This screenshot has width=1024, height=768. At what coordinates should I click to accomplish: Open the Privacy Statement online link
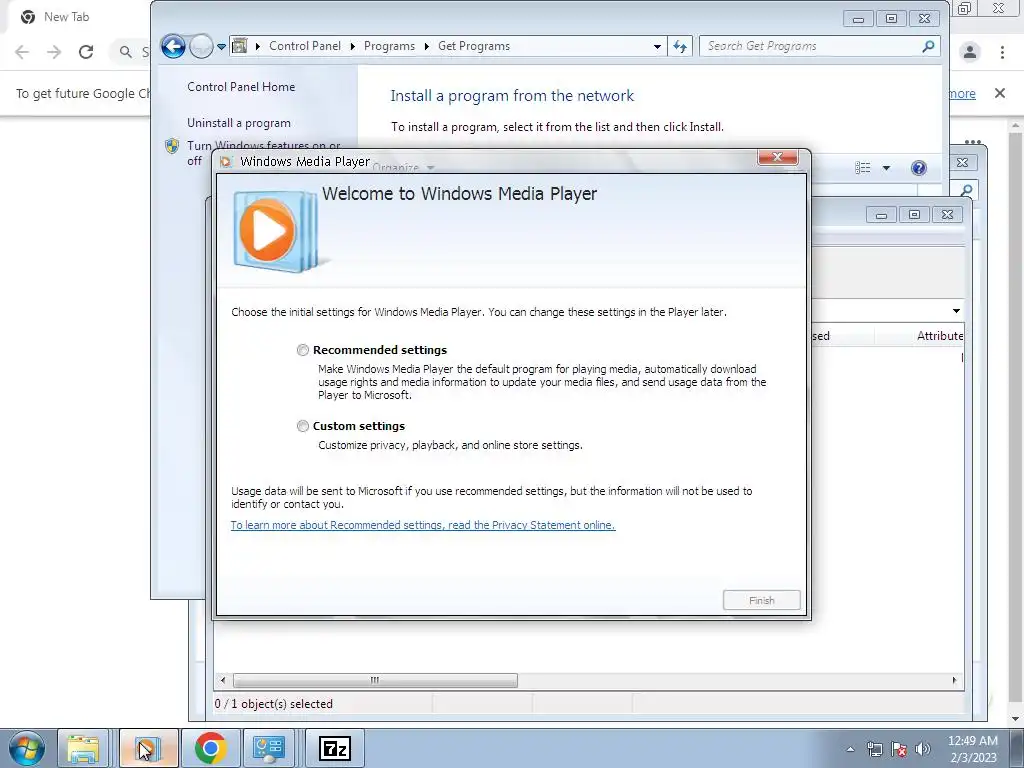(x=423, y=525)
